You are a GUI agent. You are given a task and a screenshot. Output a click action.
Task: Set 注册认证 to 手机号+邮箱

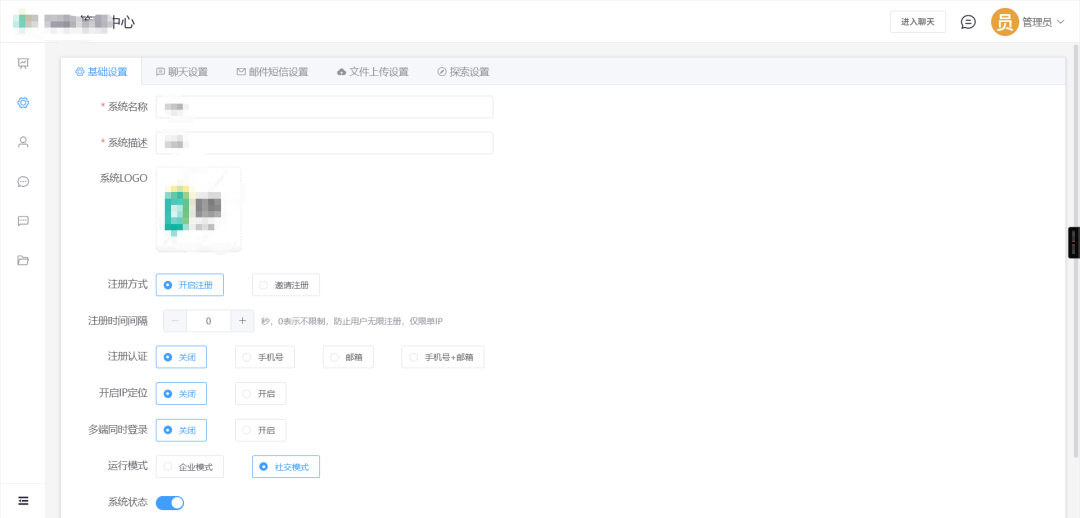click(x=443, y=358)
